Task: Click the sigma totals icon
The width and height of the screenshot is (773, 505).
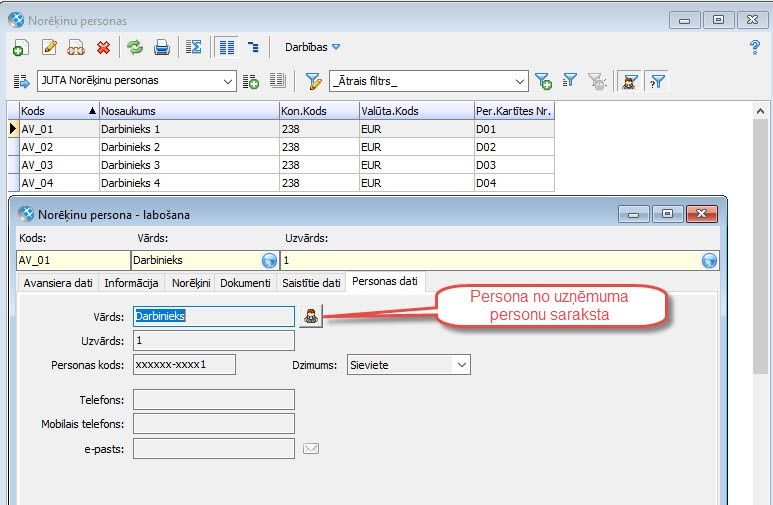Action: coord(193,47)
